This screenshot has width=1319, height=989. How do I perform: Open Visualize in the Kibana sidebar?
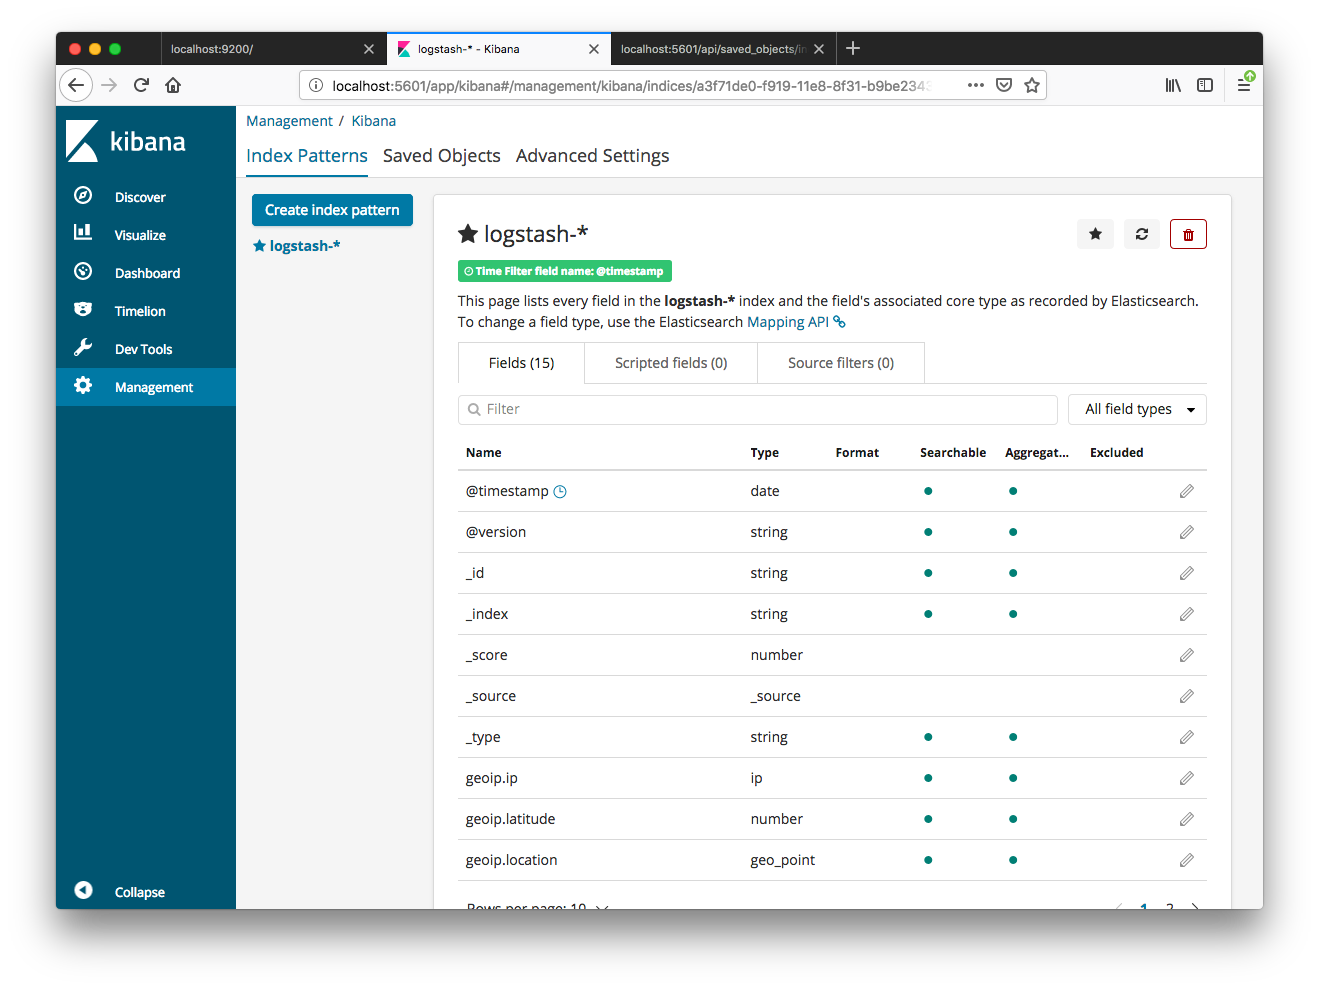tap(146, 235)
